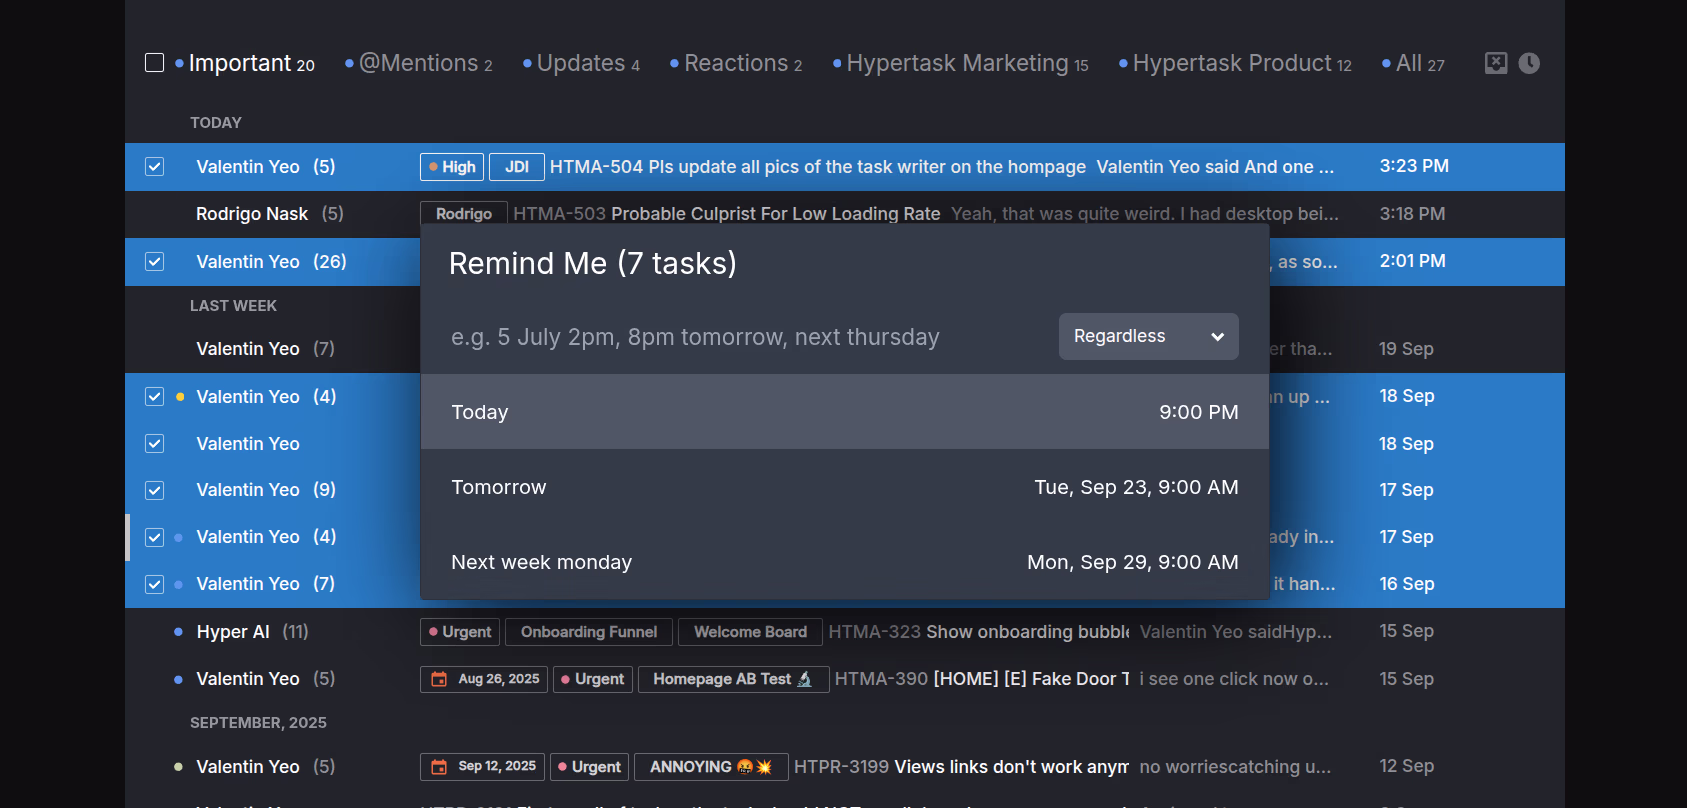Viewport: 1687px width, 808px height.
Task: Uncheck Valentin Yeo (9) 17 Sep row
Action: coord(154,491)
